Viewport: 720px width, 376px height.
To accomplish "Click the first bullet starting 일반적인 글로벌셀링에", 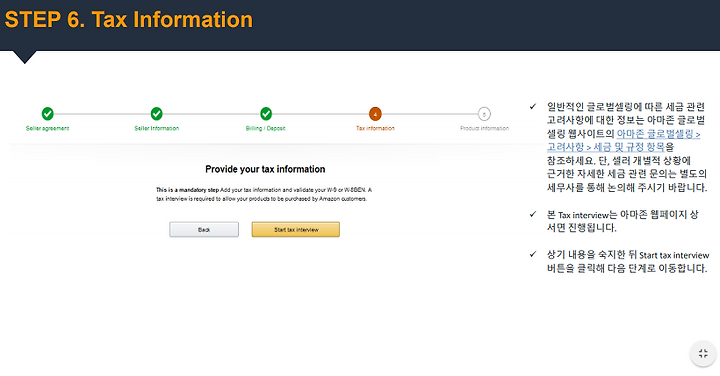I will [627, 147].
